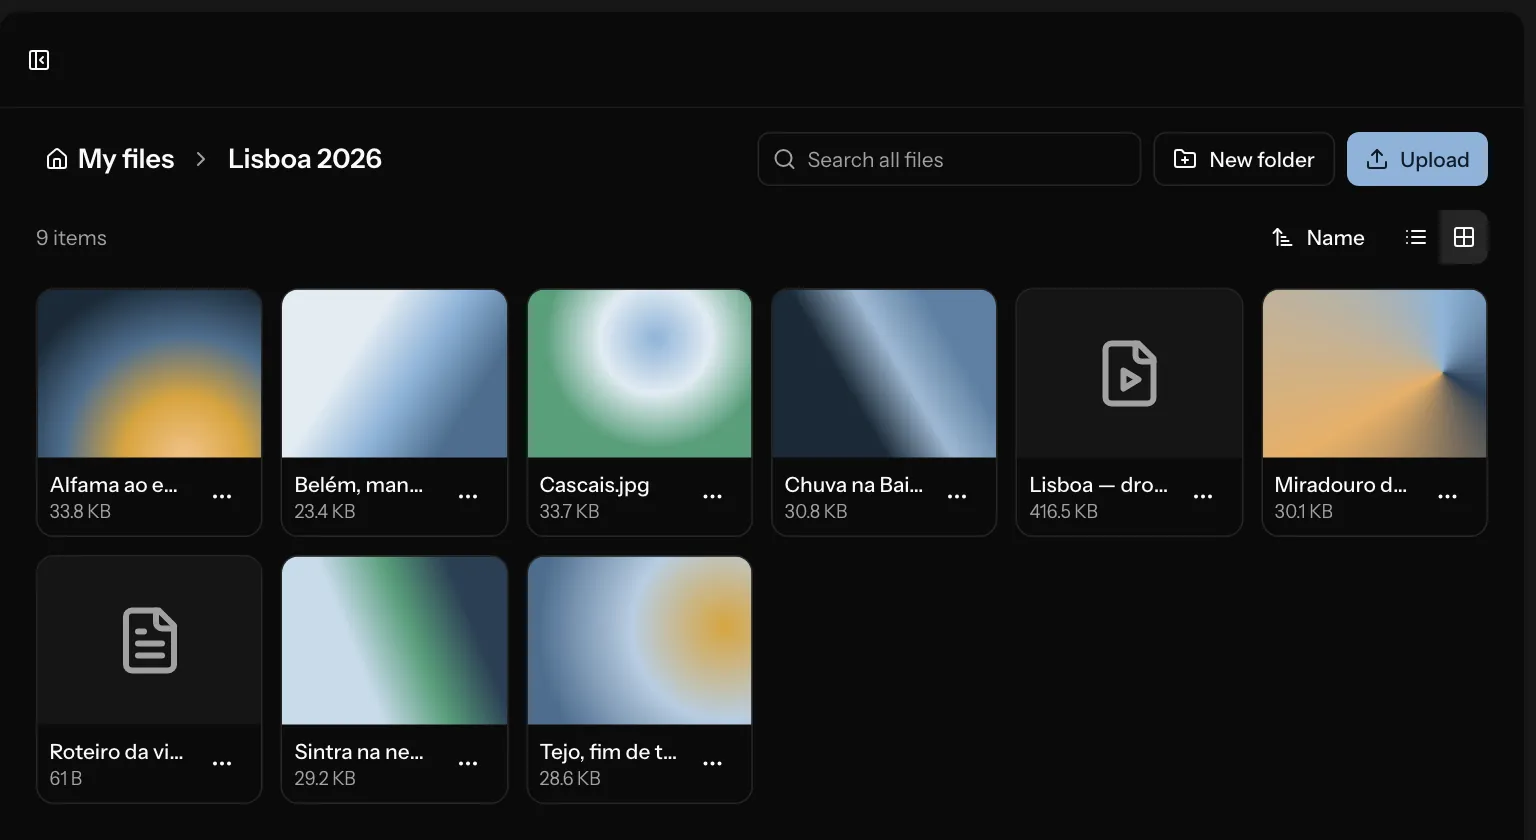Switch to list view
Image resolution: width=1536 pixels, height=840 pixels.
[1415, 237]
